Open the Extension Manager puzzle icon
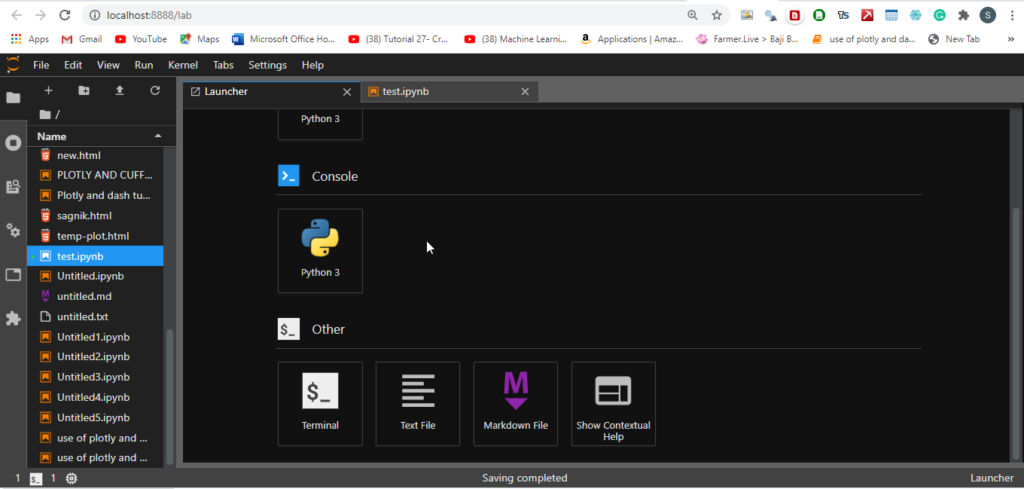The height and width of the screenshot is (489, 1024). [x=13, y=319]
